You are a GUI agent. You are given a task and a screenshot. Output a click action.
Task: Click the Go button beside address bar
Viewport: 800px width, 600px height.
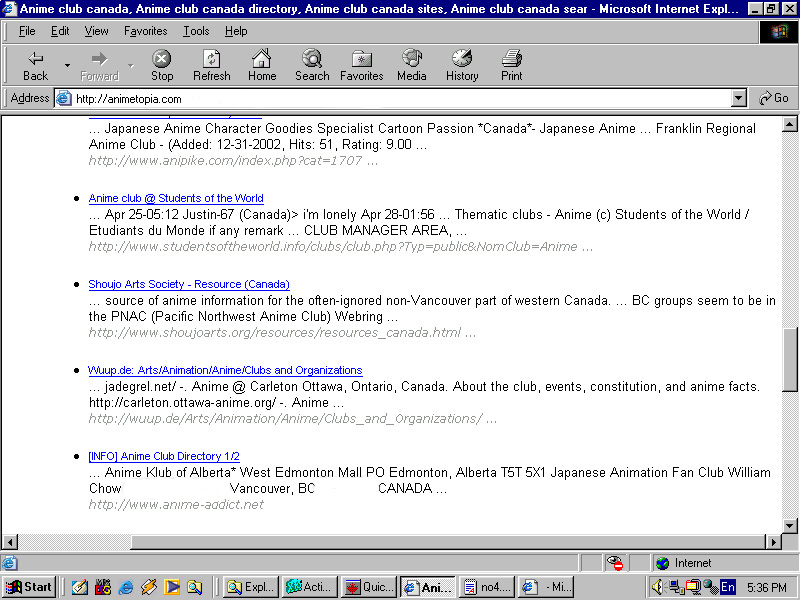tap(773, 98)
